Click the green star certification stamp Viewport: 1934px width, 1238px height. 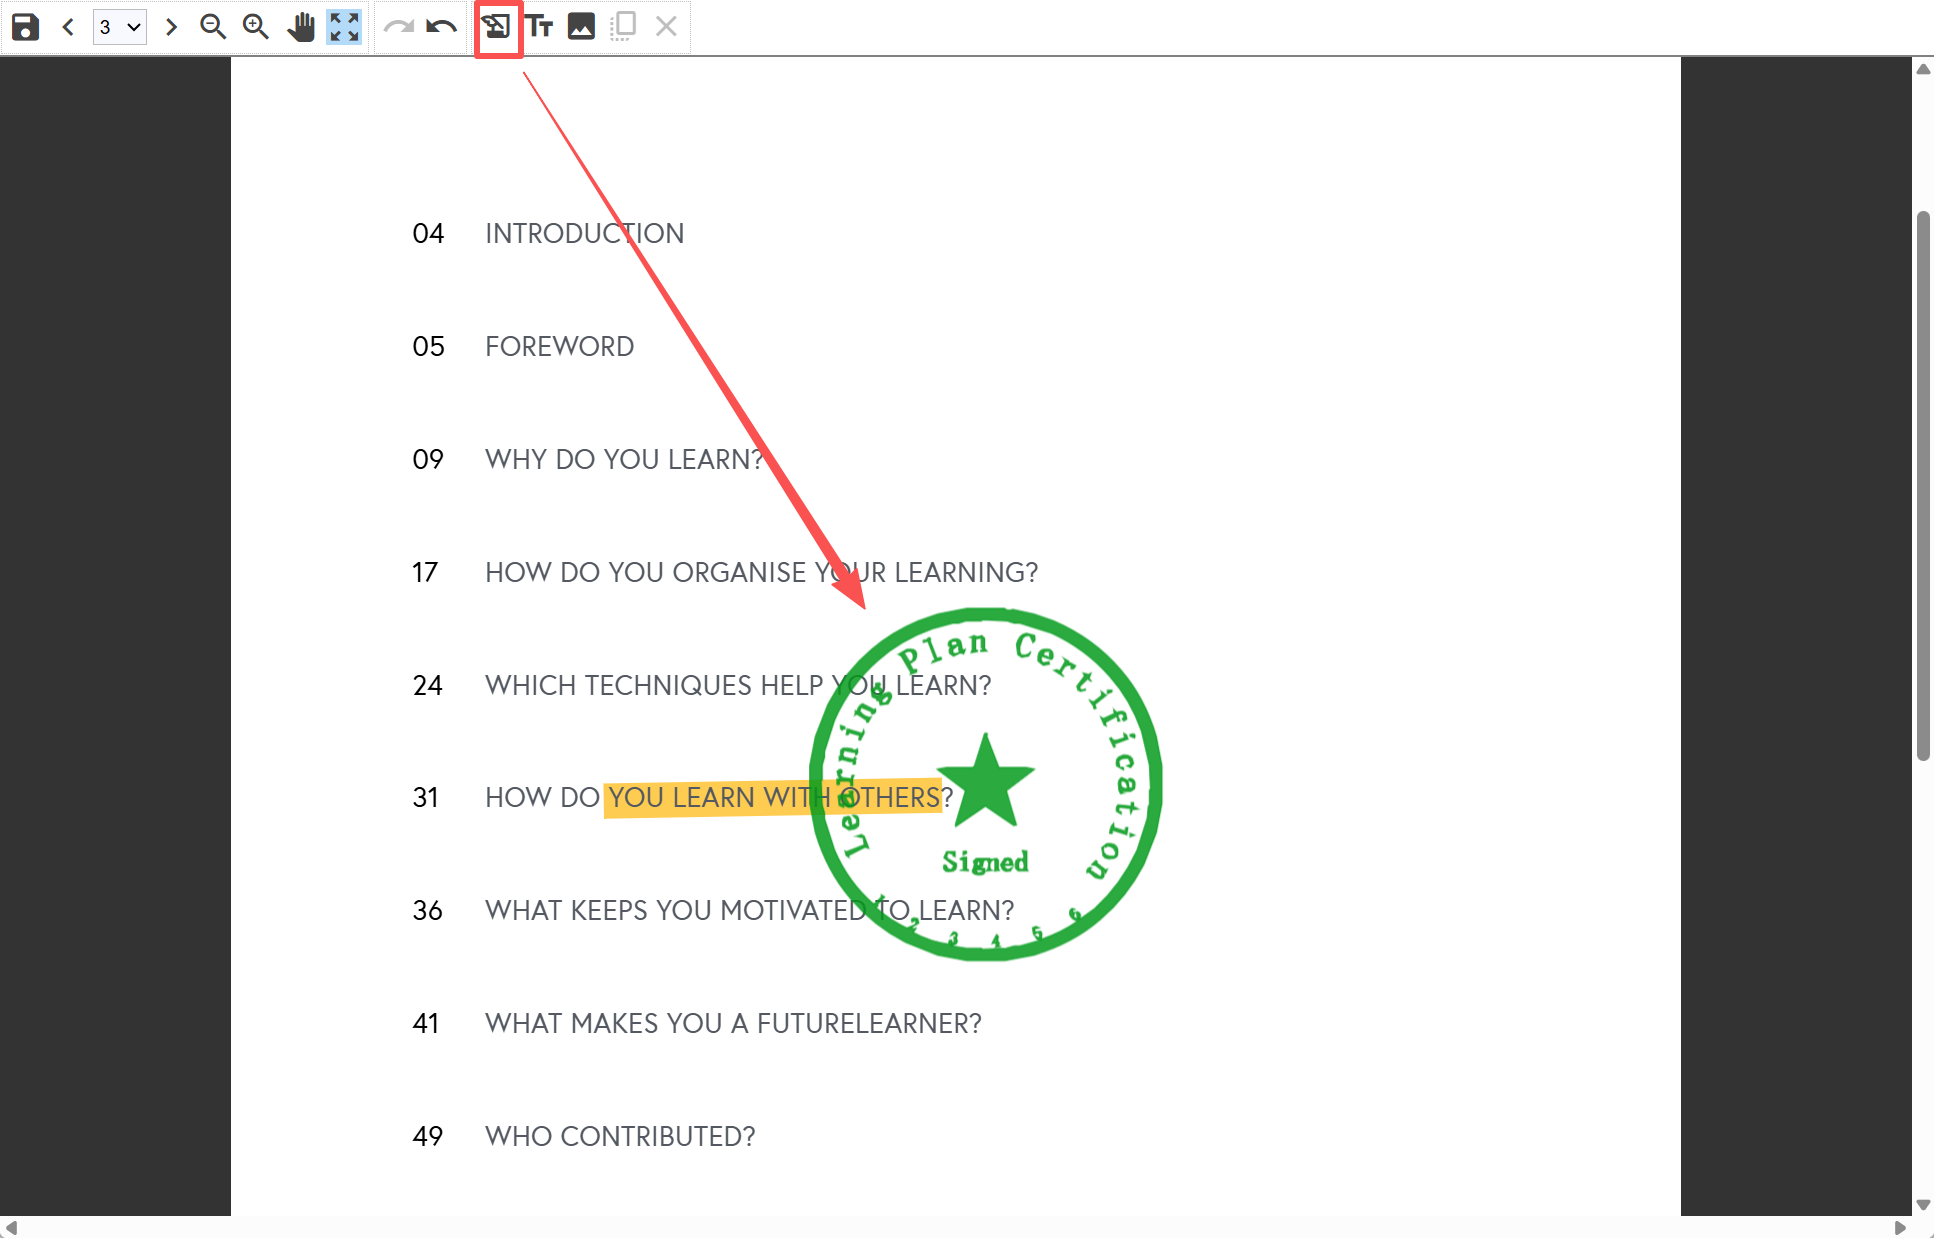[986, 782]
